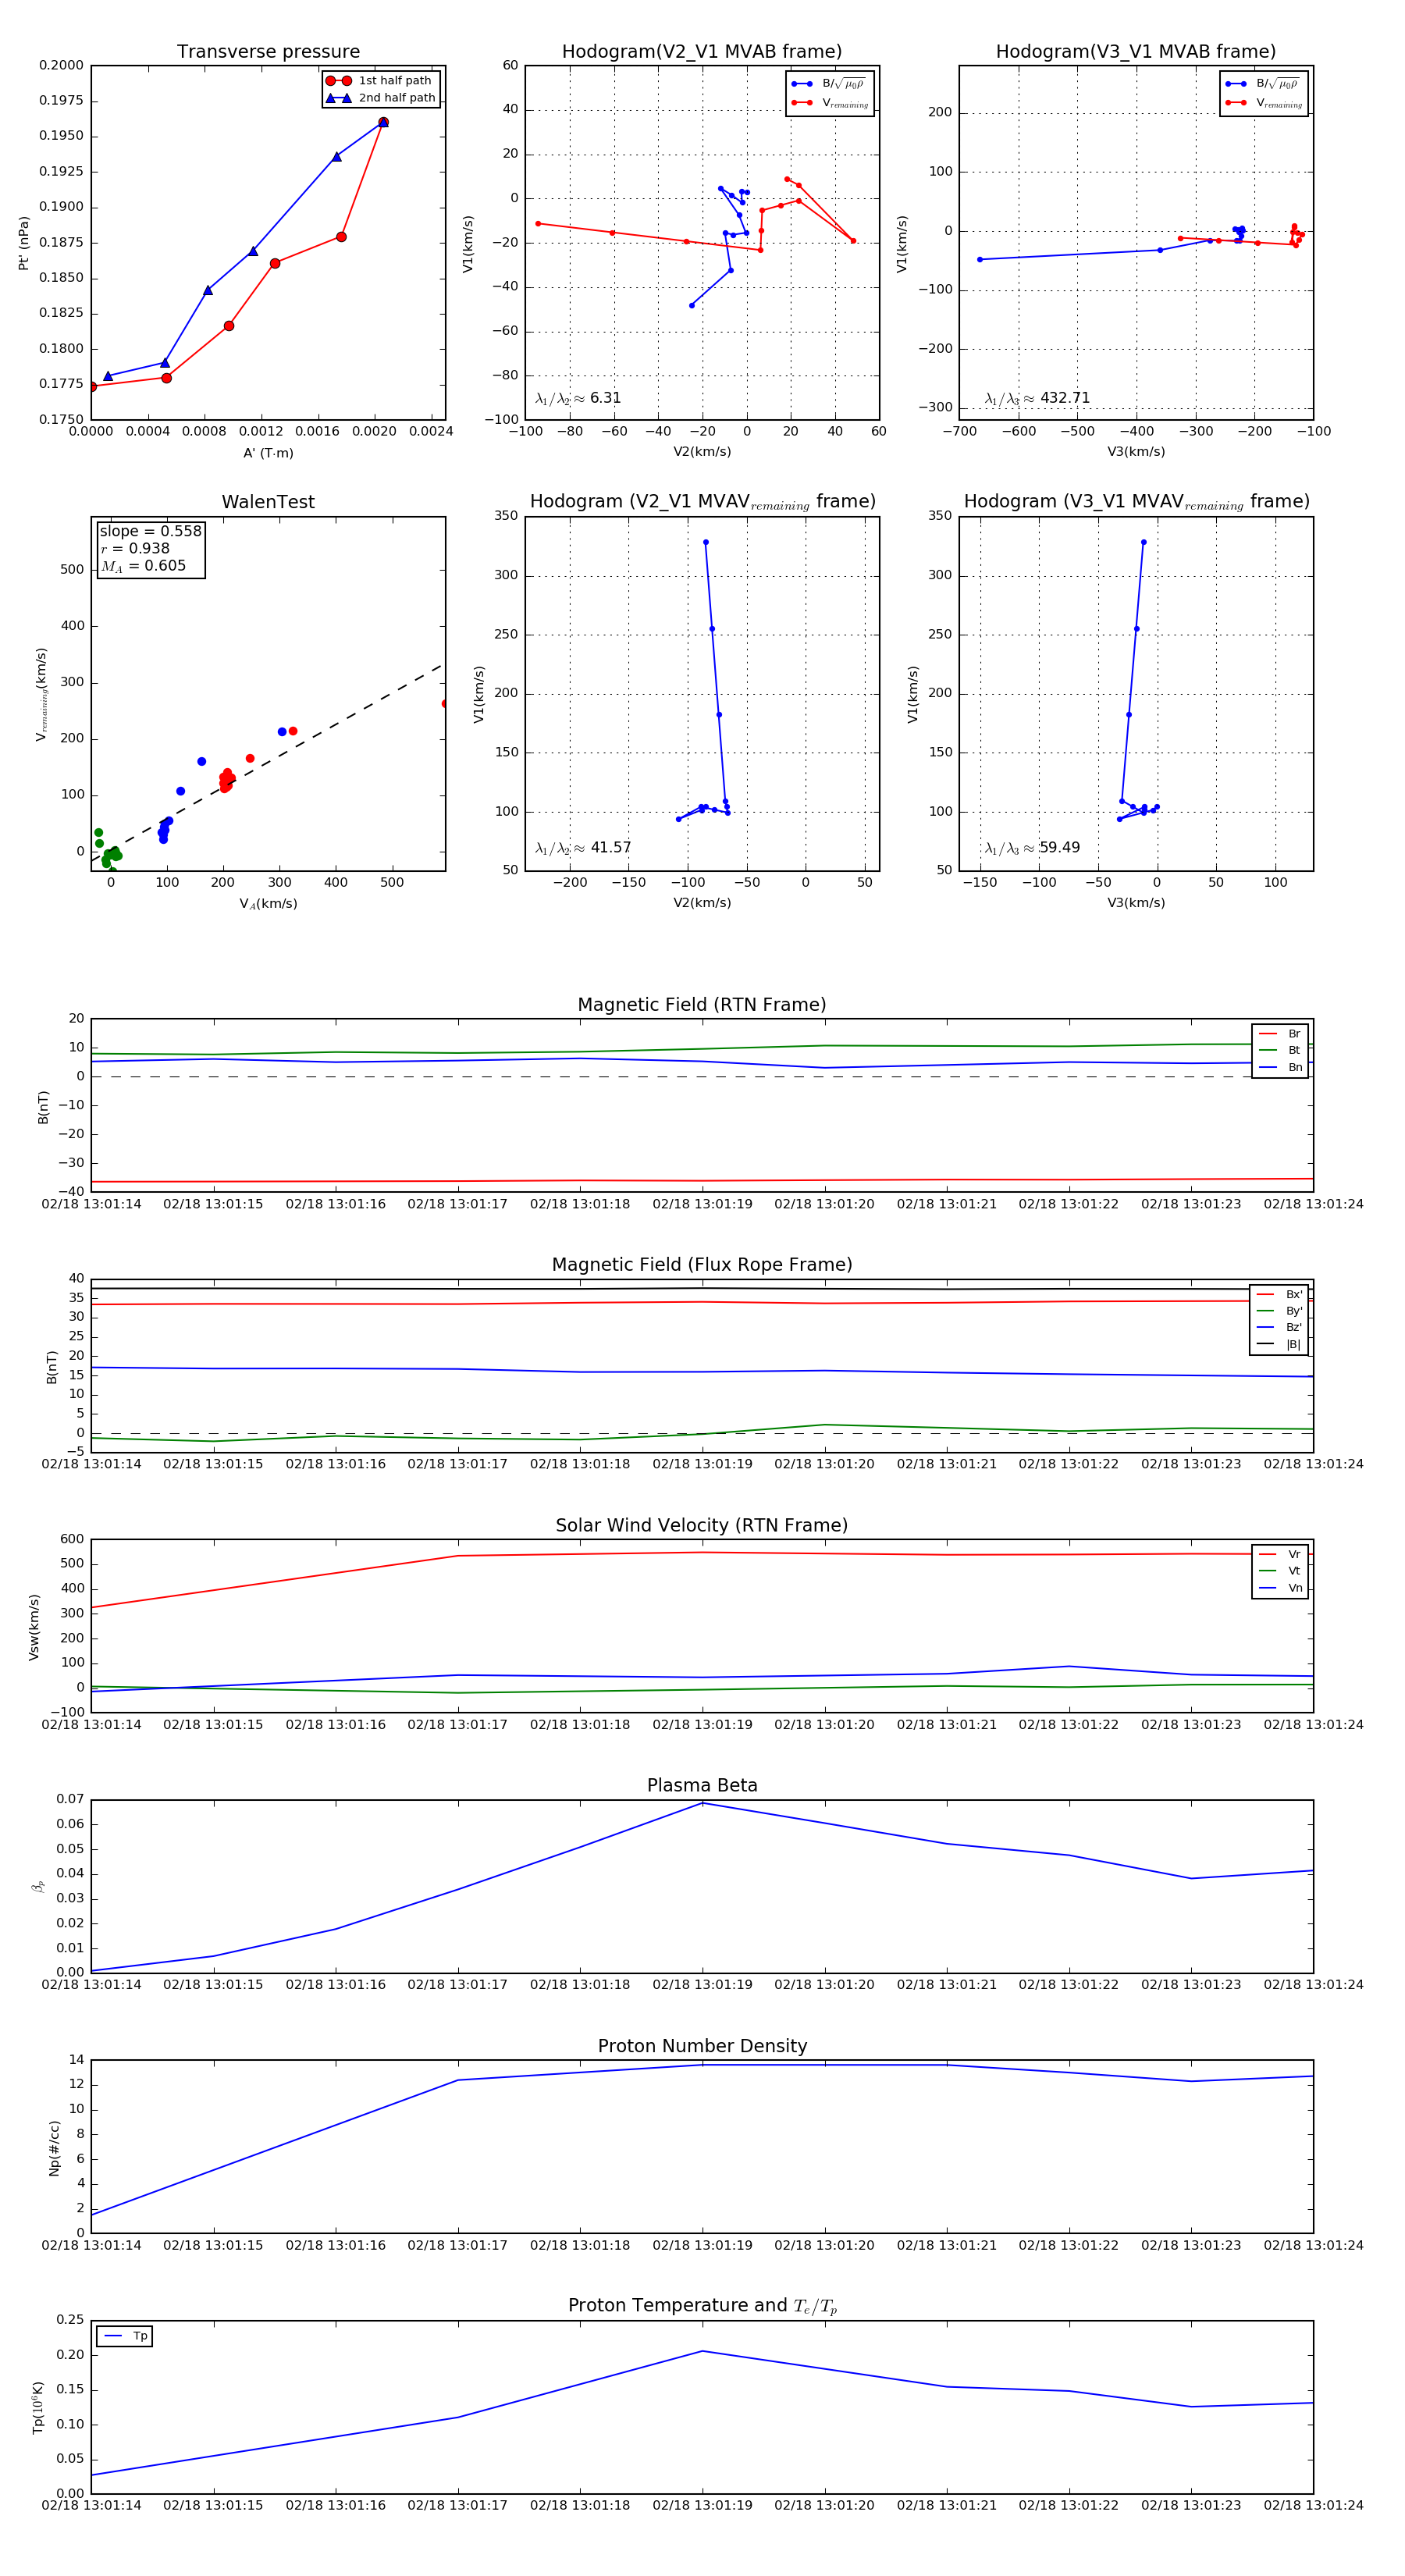Screen dimensions: 1405x2576
Task: Click the "Proton Number Density" title
Action: coord(702,2046)
